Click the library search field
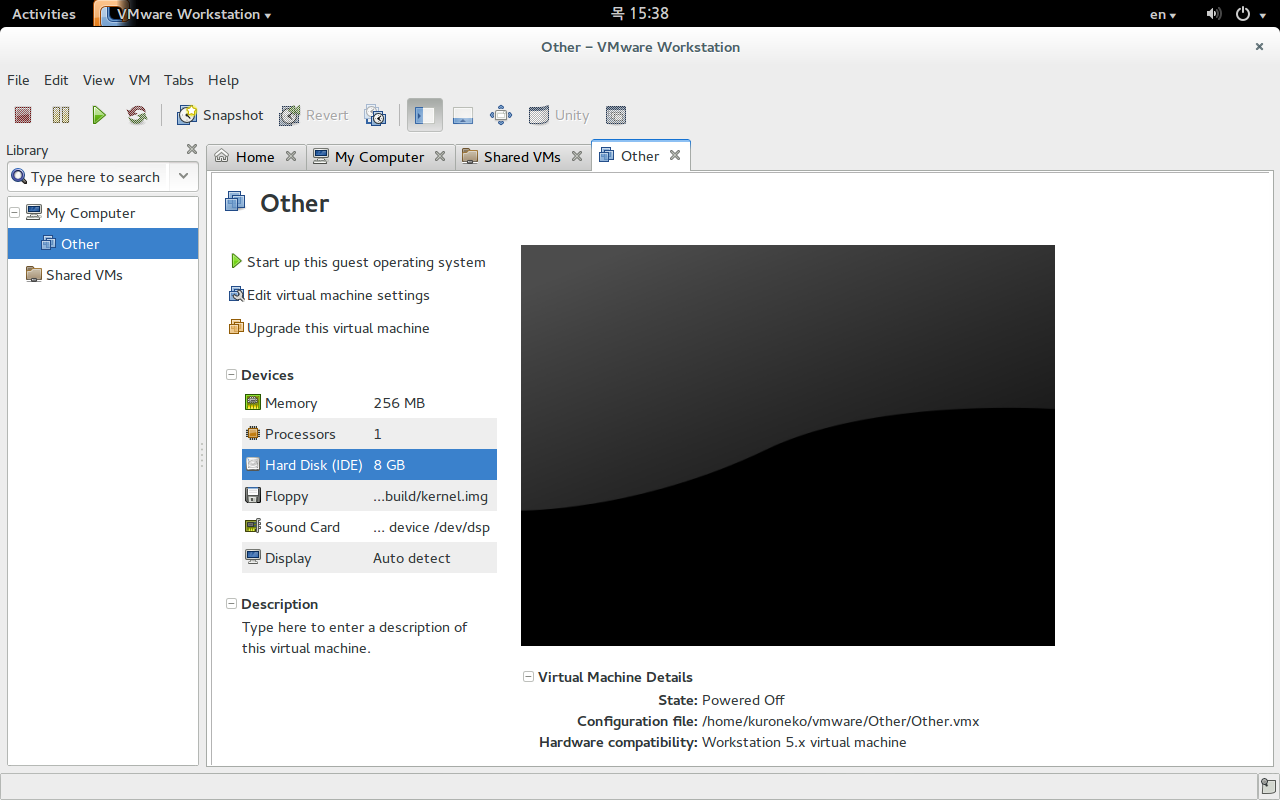 (89, 177)
